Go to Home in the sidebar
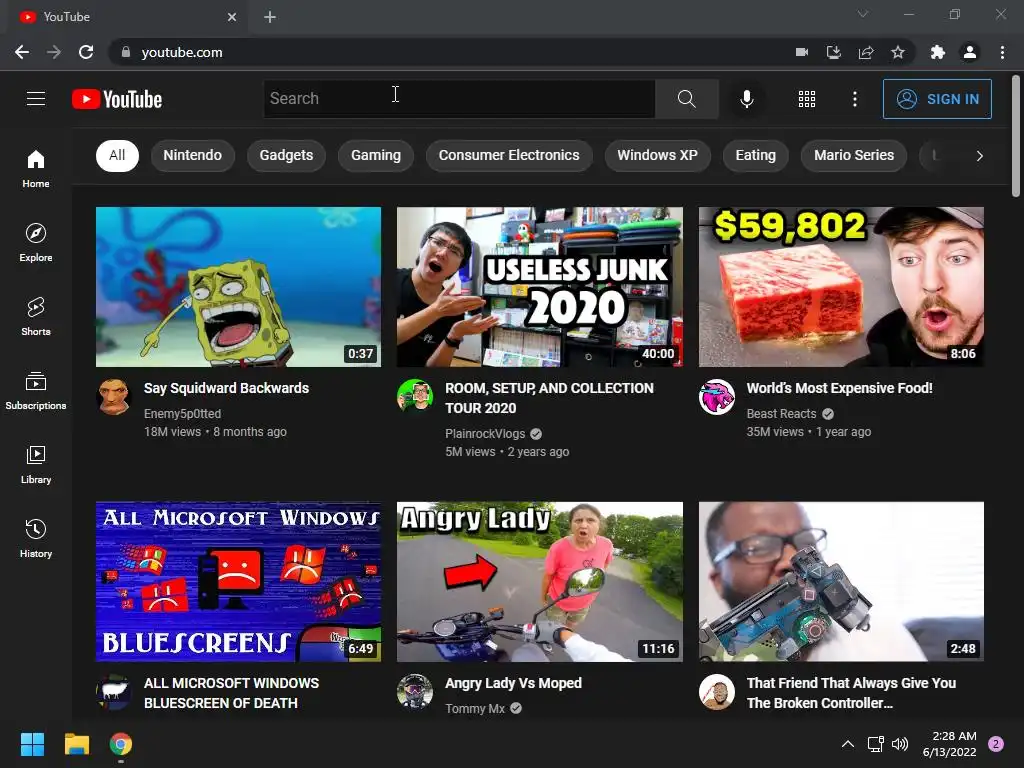1024x768 pixels. 36,168
